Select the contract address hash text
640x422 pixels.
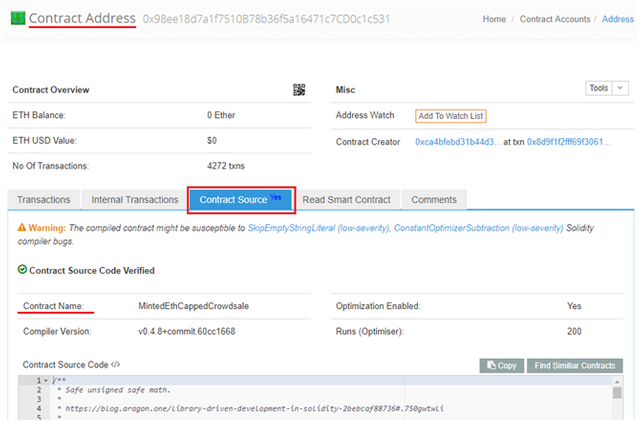tap(266, 19)
